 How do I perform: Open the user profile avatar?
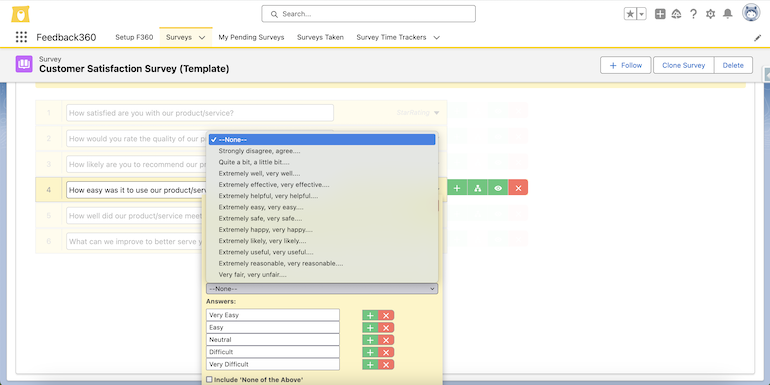(x=751, y=13)
